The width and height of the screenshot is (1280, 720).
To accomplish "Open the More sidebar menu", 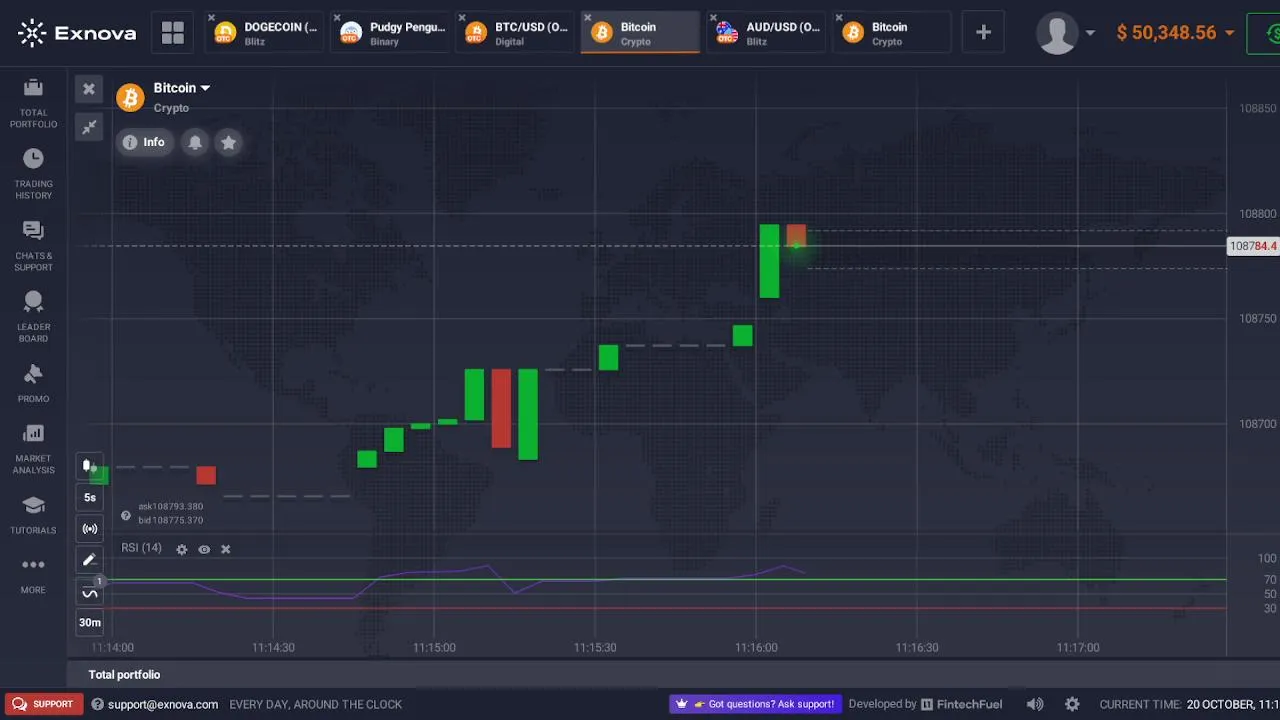I will 33,576.
